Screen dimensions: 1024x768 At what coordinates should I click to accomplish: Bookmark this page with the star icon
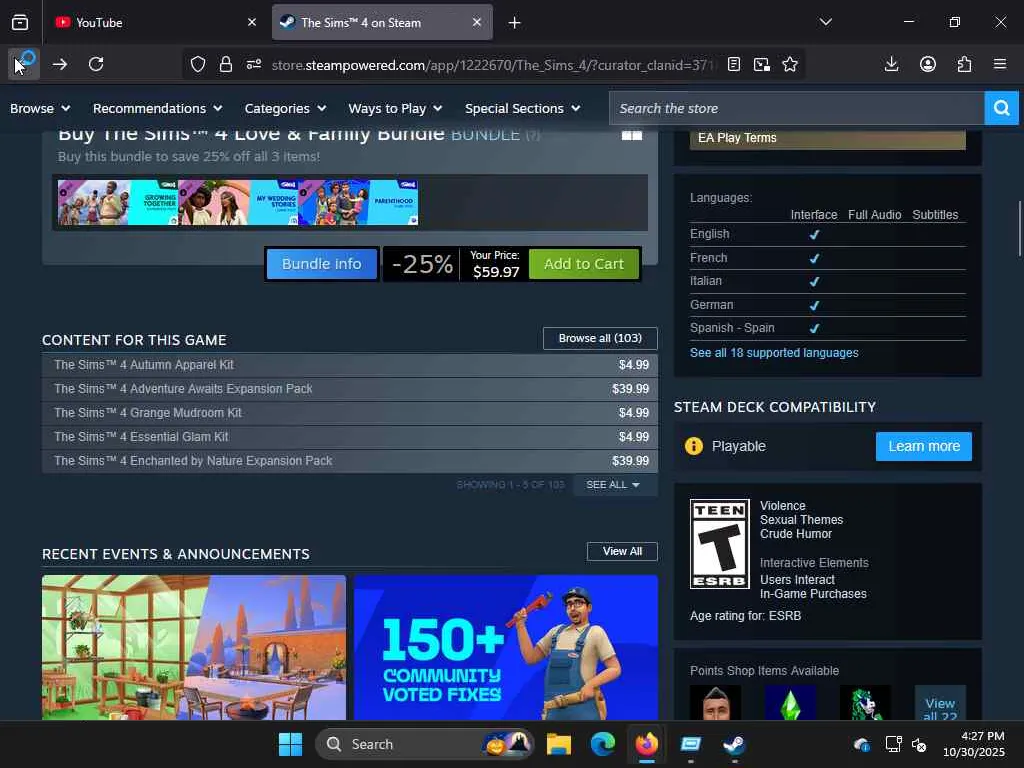790,64
